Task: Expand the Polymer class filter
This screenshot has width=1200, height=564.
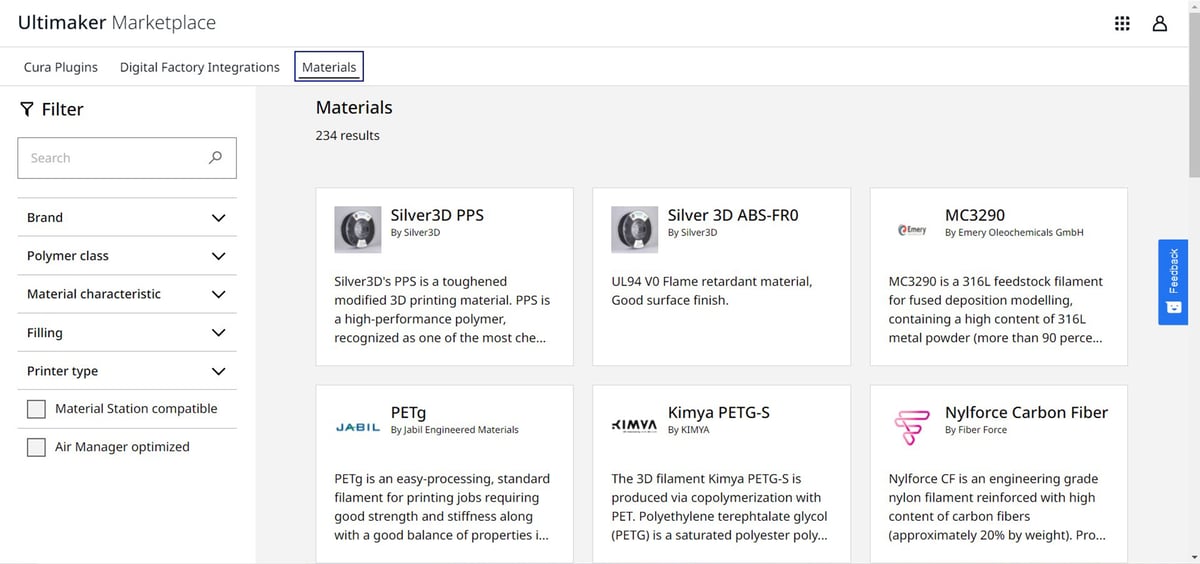Action: 127,256
